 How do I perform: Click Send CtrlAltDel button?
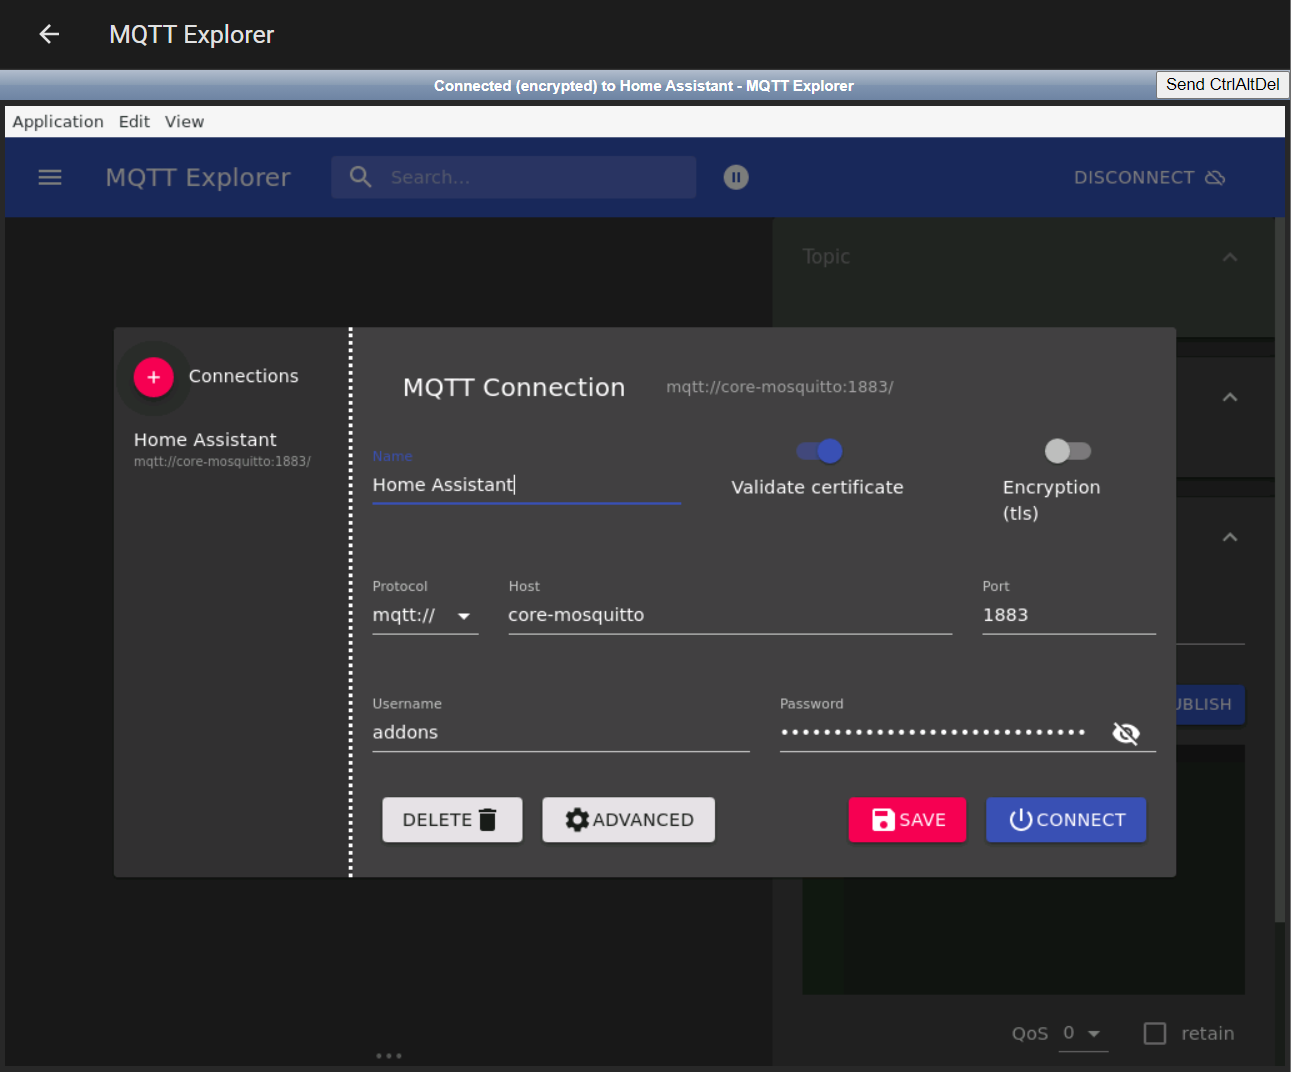coord(1222,84)
